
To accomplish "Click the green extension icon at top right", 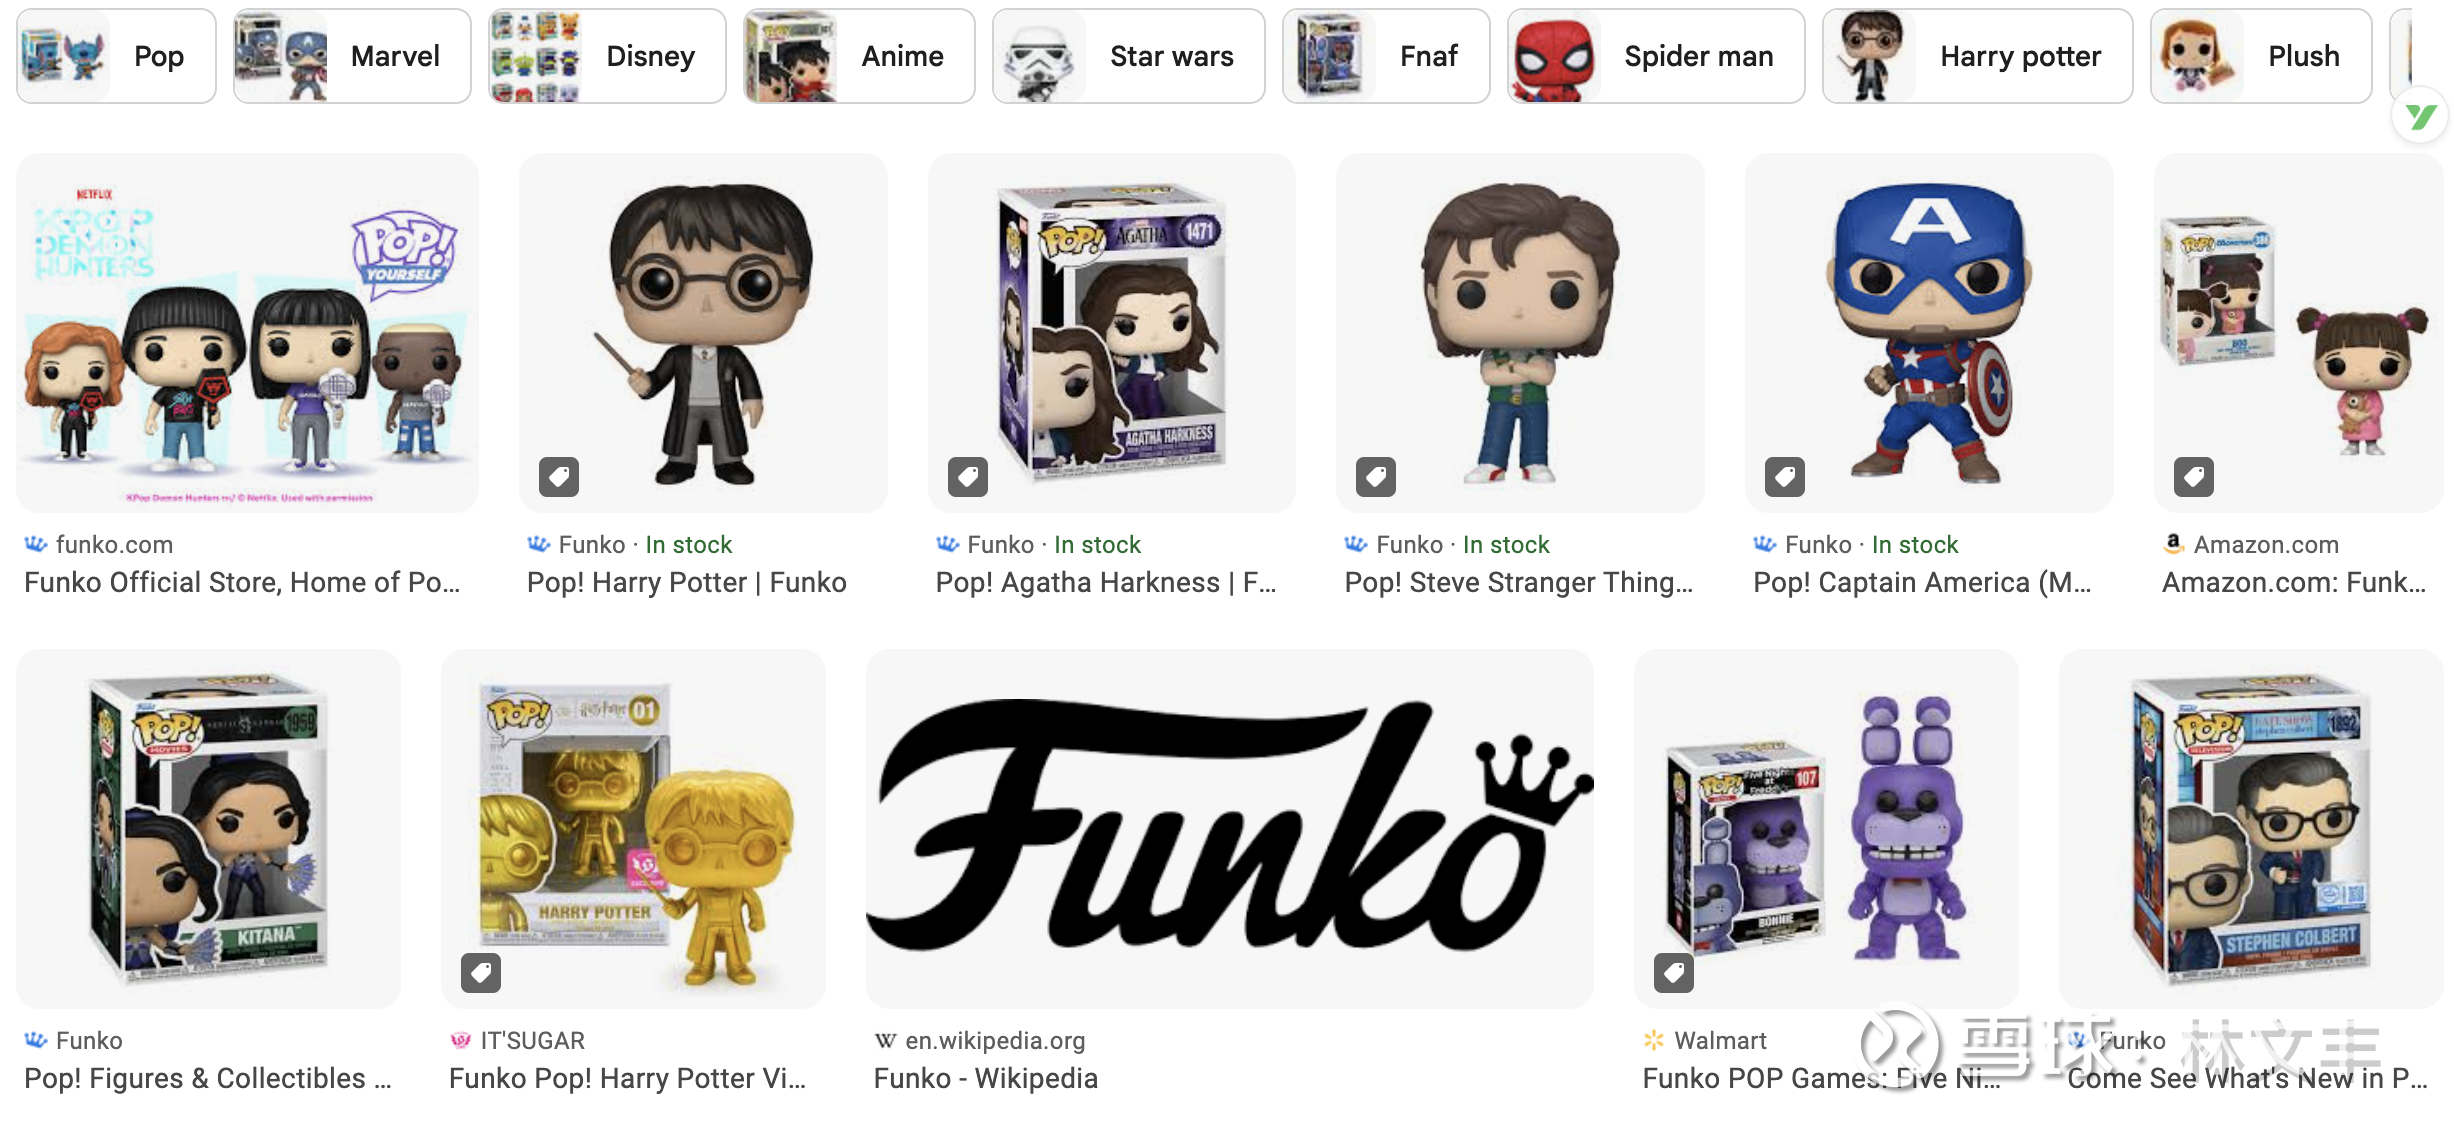I will [2420, 117].
